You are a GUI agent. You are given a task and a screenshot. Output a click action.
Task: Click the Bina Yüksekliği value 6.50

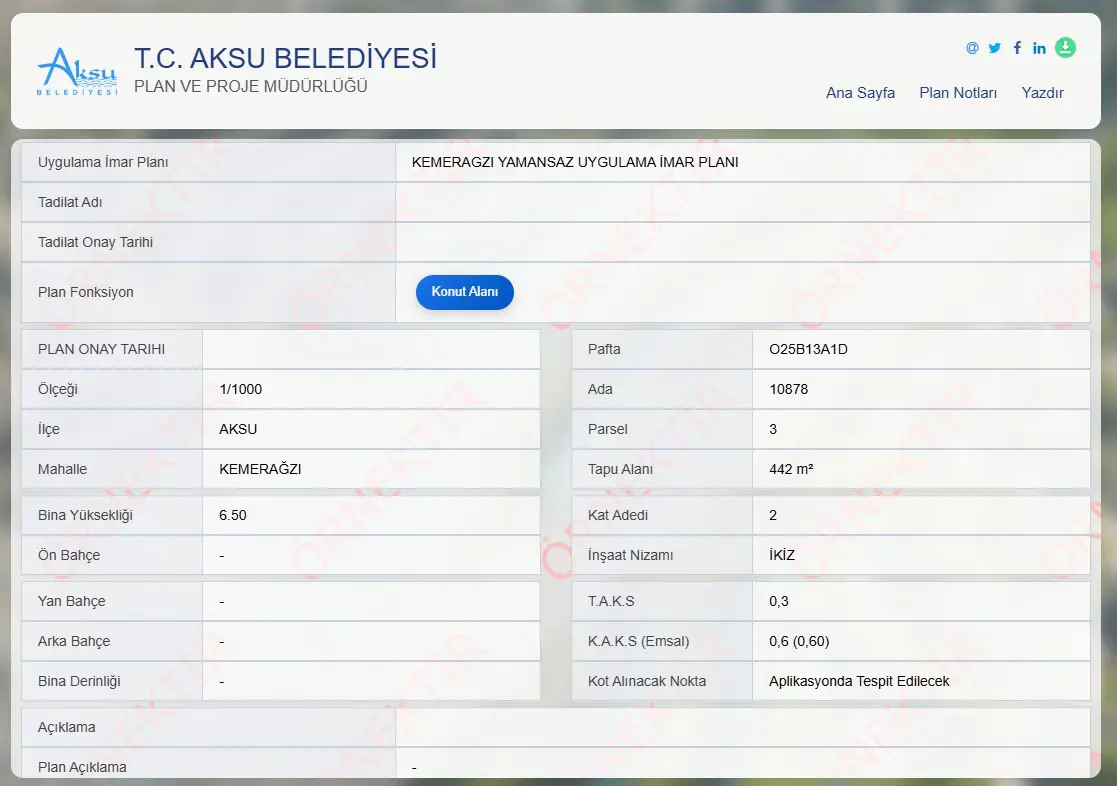coord(233,515)
